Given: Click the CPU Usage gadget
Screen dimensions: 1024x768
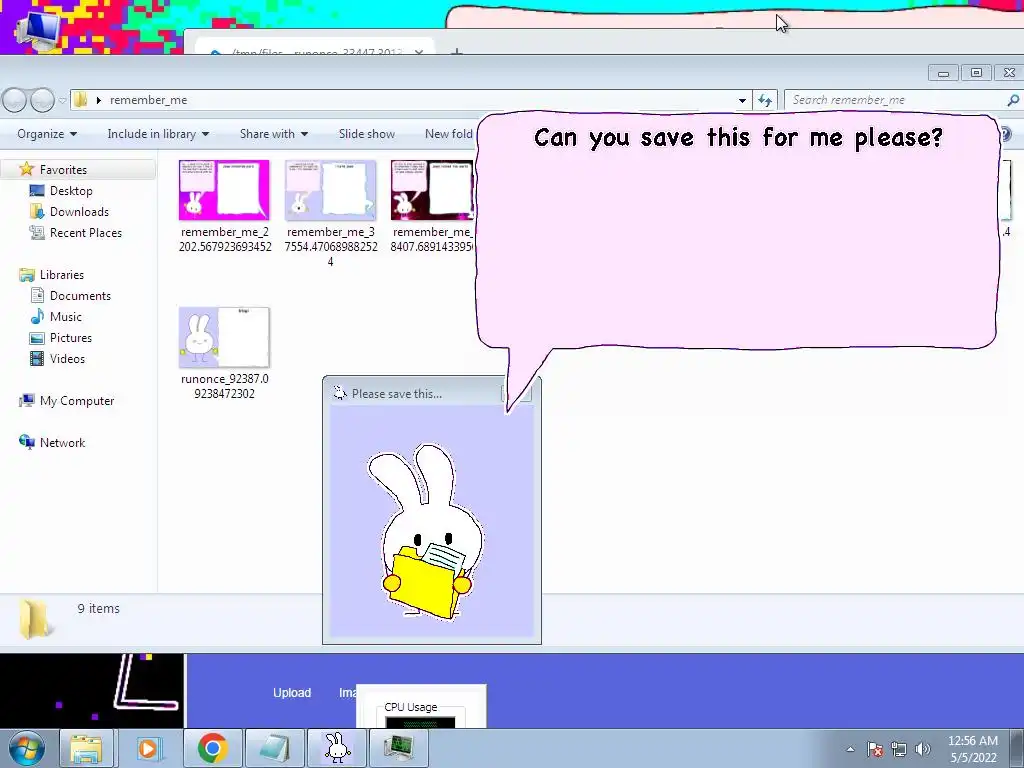Looking at the screenshot, I should point(421,707).
